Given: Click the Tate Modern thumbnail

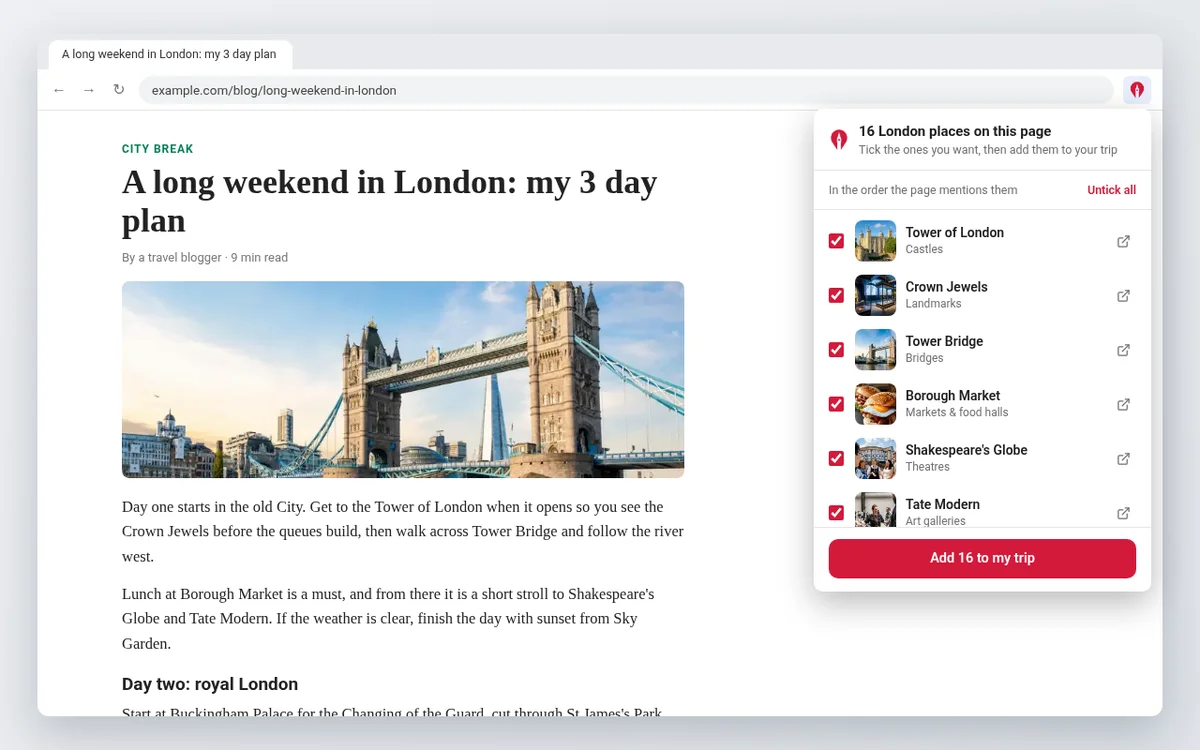Looking at the screenshot, I should point(875,510).
